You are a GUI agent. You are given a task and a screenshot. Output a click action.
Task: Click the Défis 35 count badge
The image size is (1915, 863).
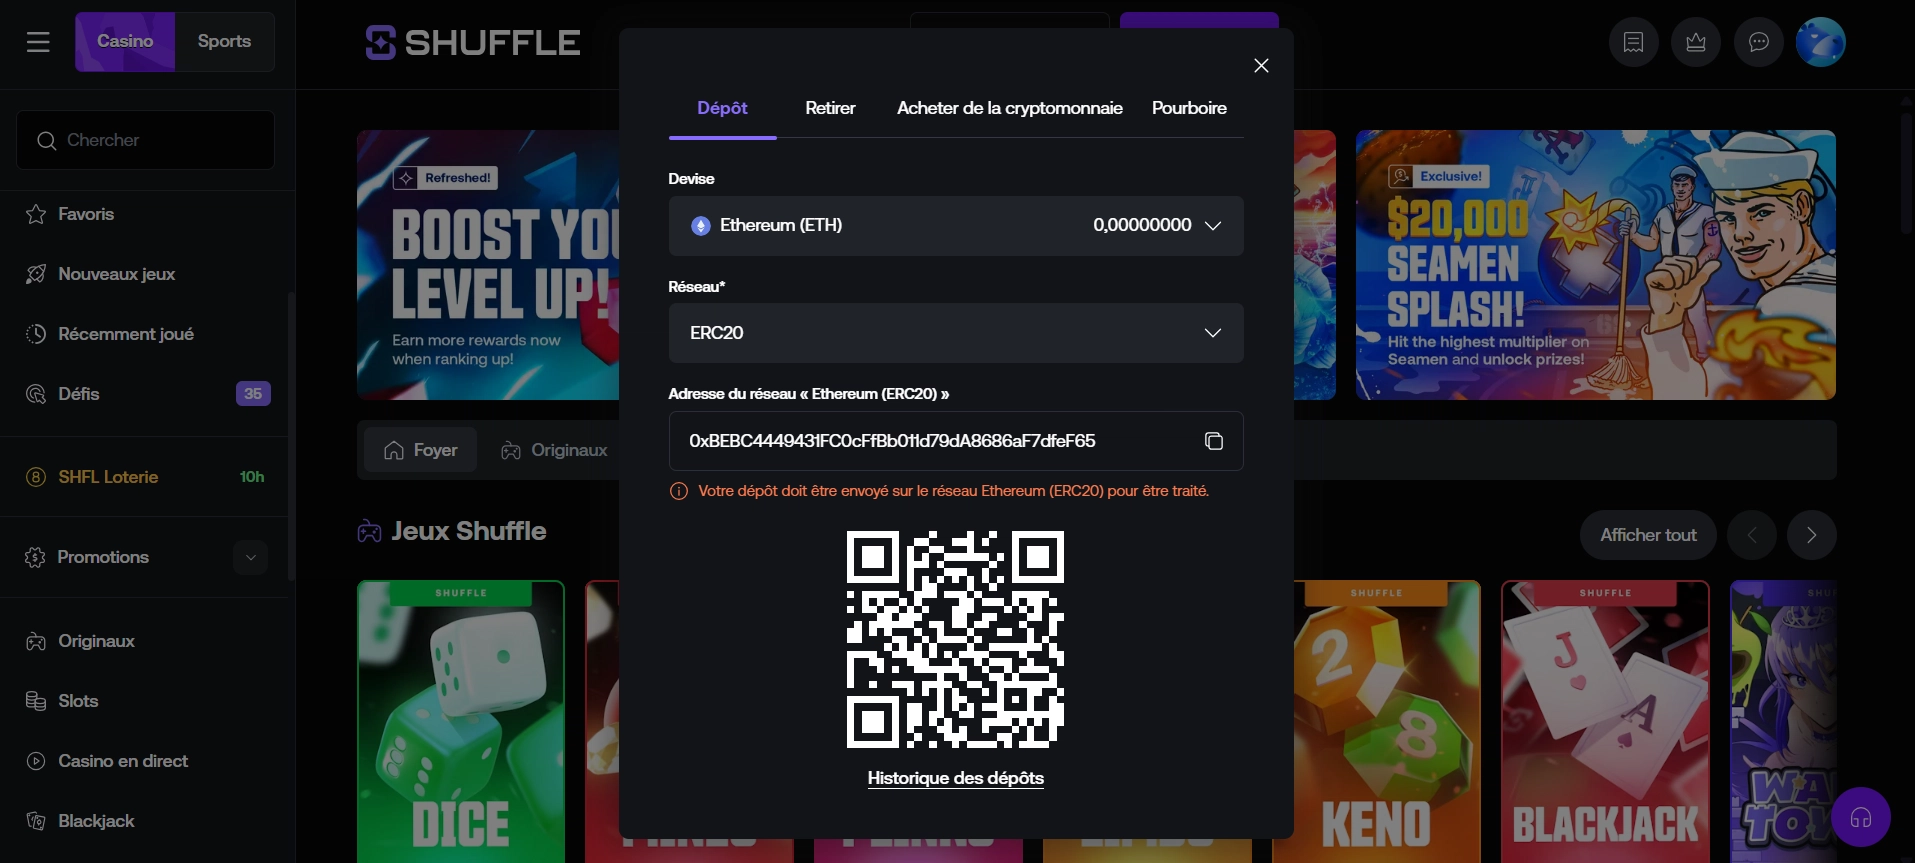[253, 394]
